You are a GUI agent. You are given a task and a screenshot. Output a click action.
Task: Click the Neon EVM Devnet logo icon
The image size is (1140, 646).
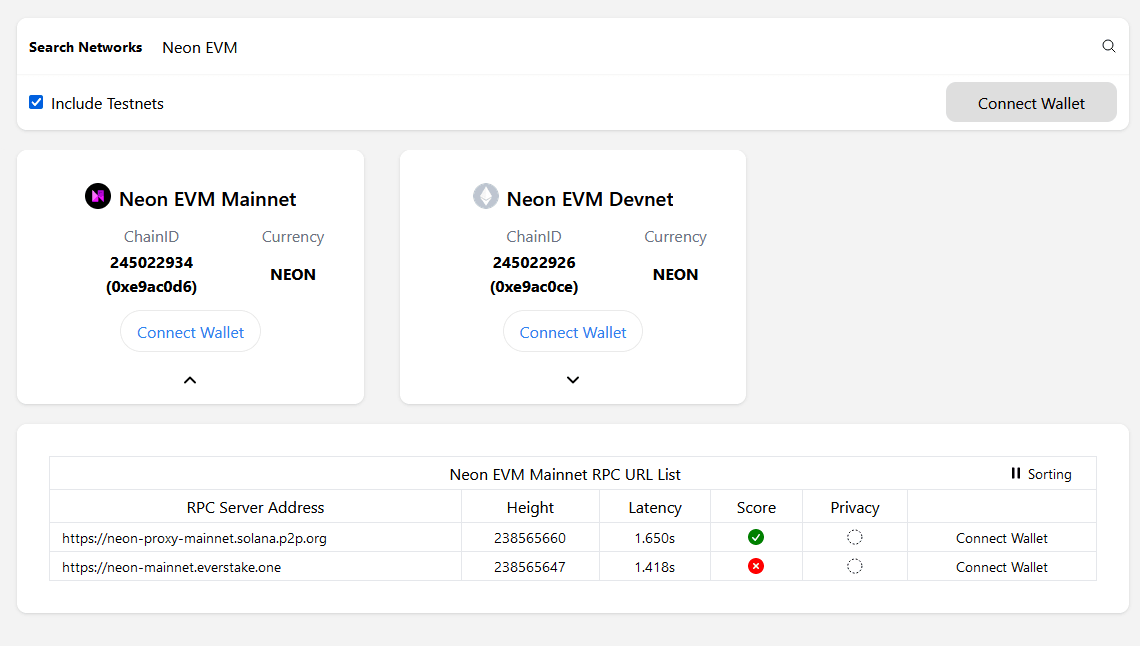coord(486,196)
